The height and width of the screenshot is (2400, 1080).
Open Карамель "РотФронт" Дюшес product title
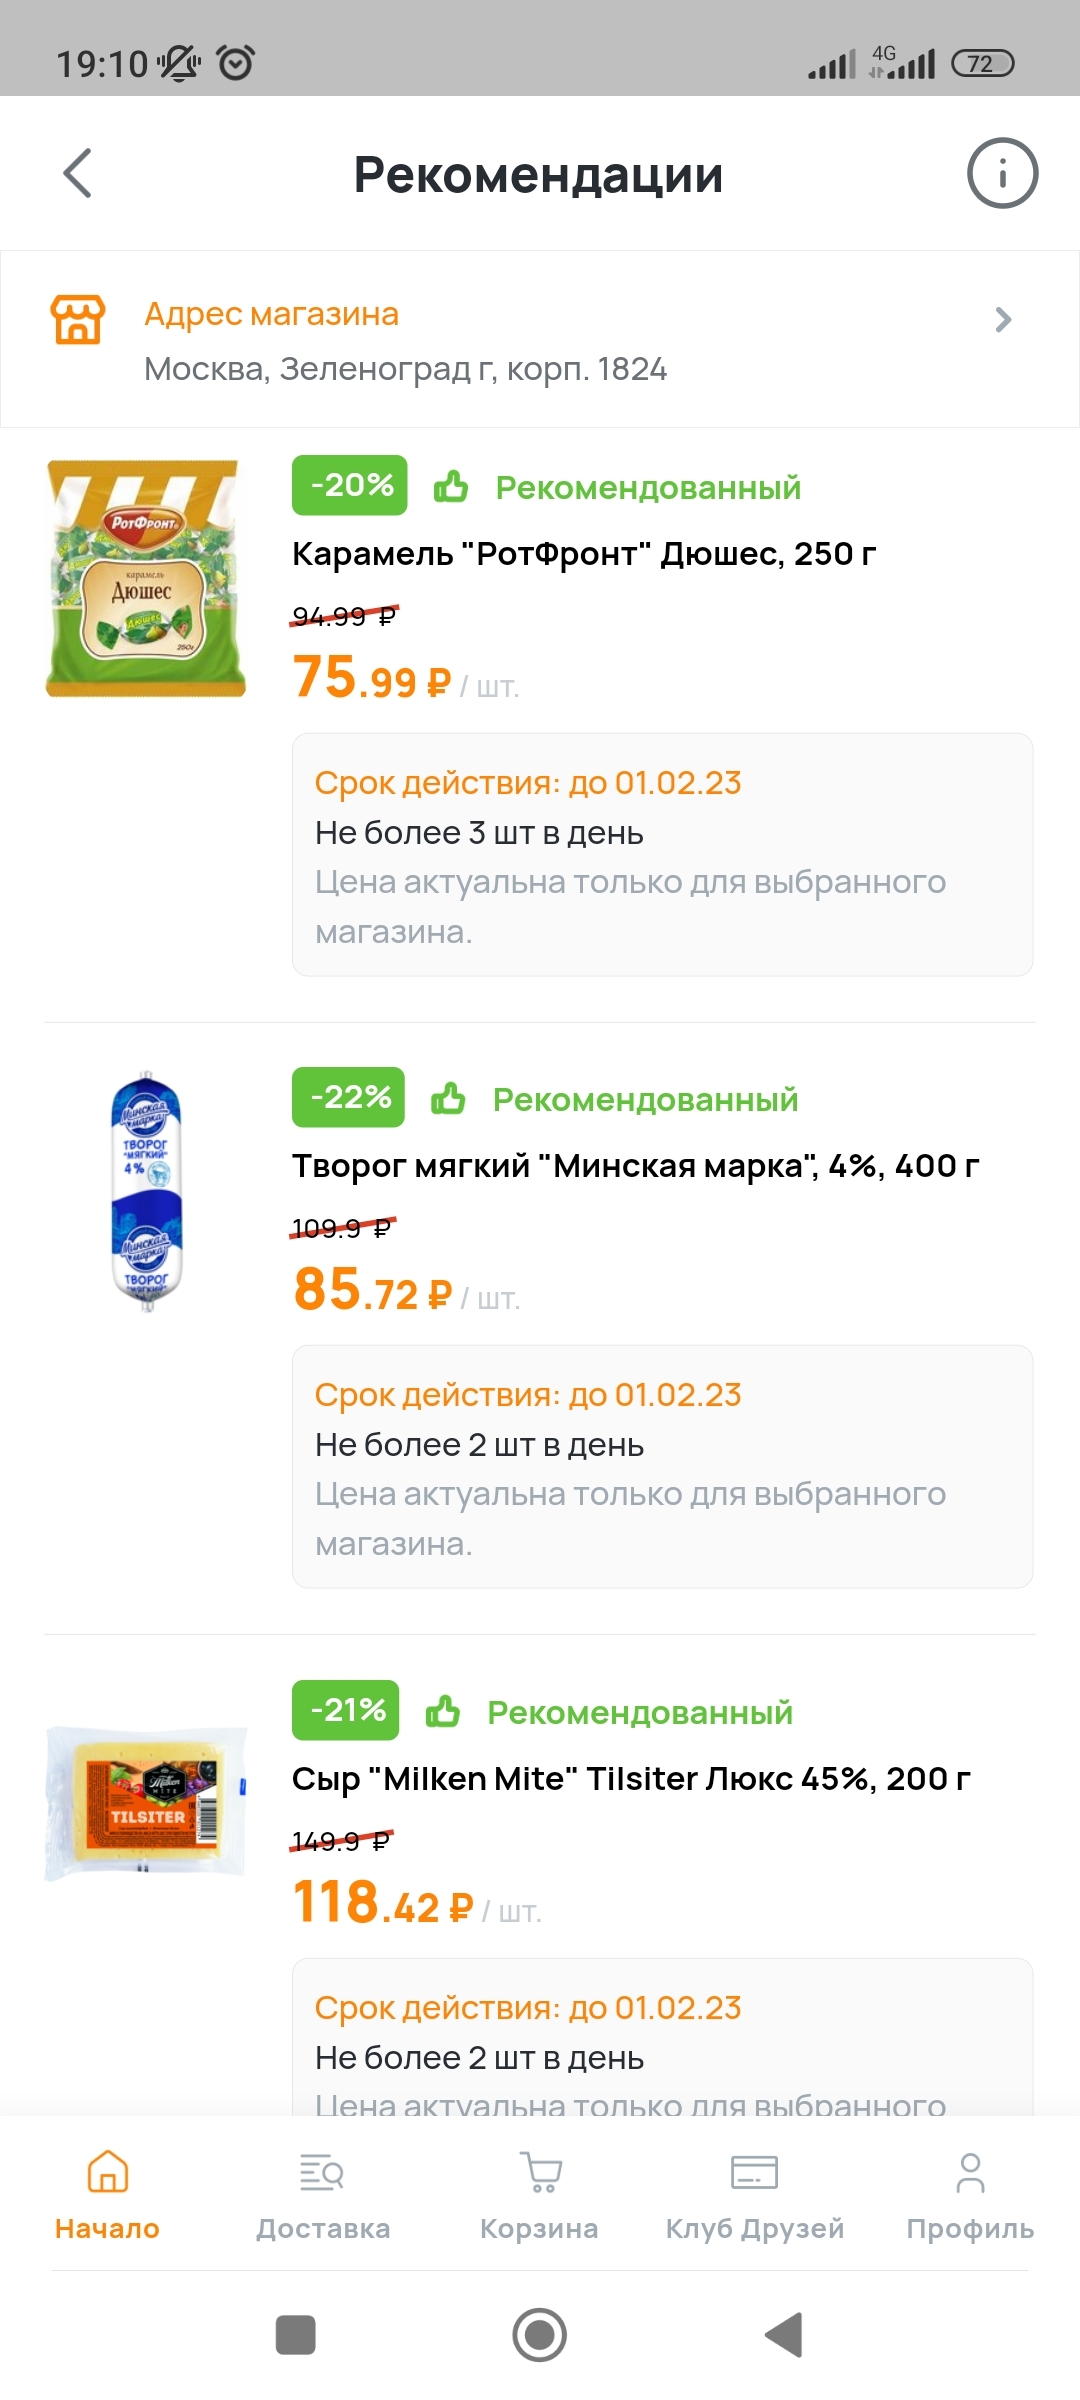click(584, 554)
